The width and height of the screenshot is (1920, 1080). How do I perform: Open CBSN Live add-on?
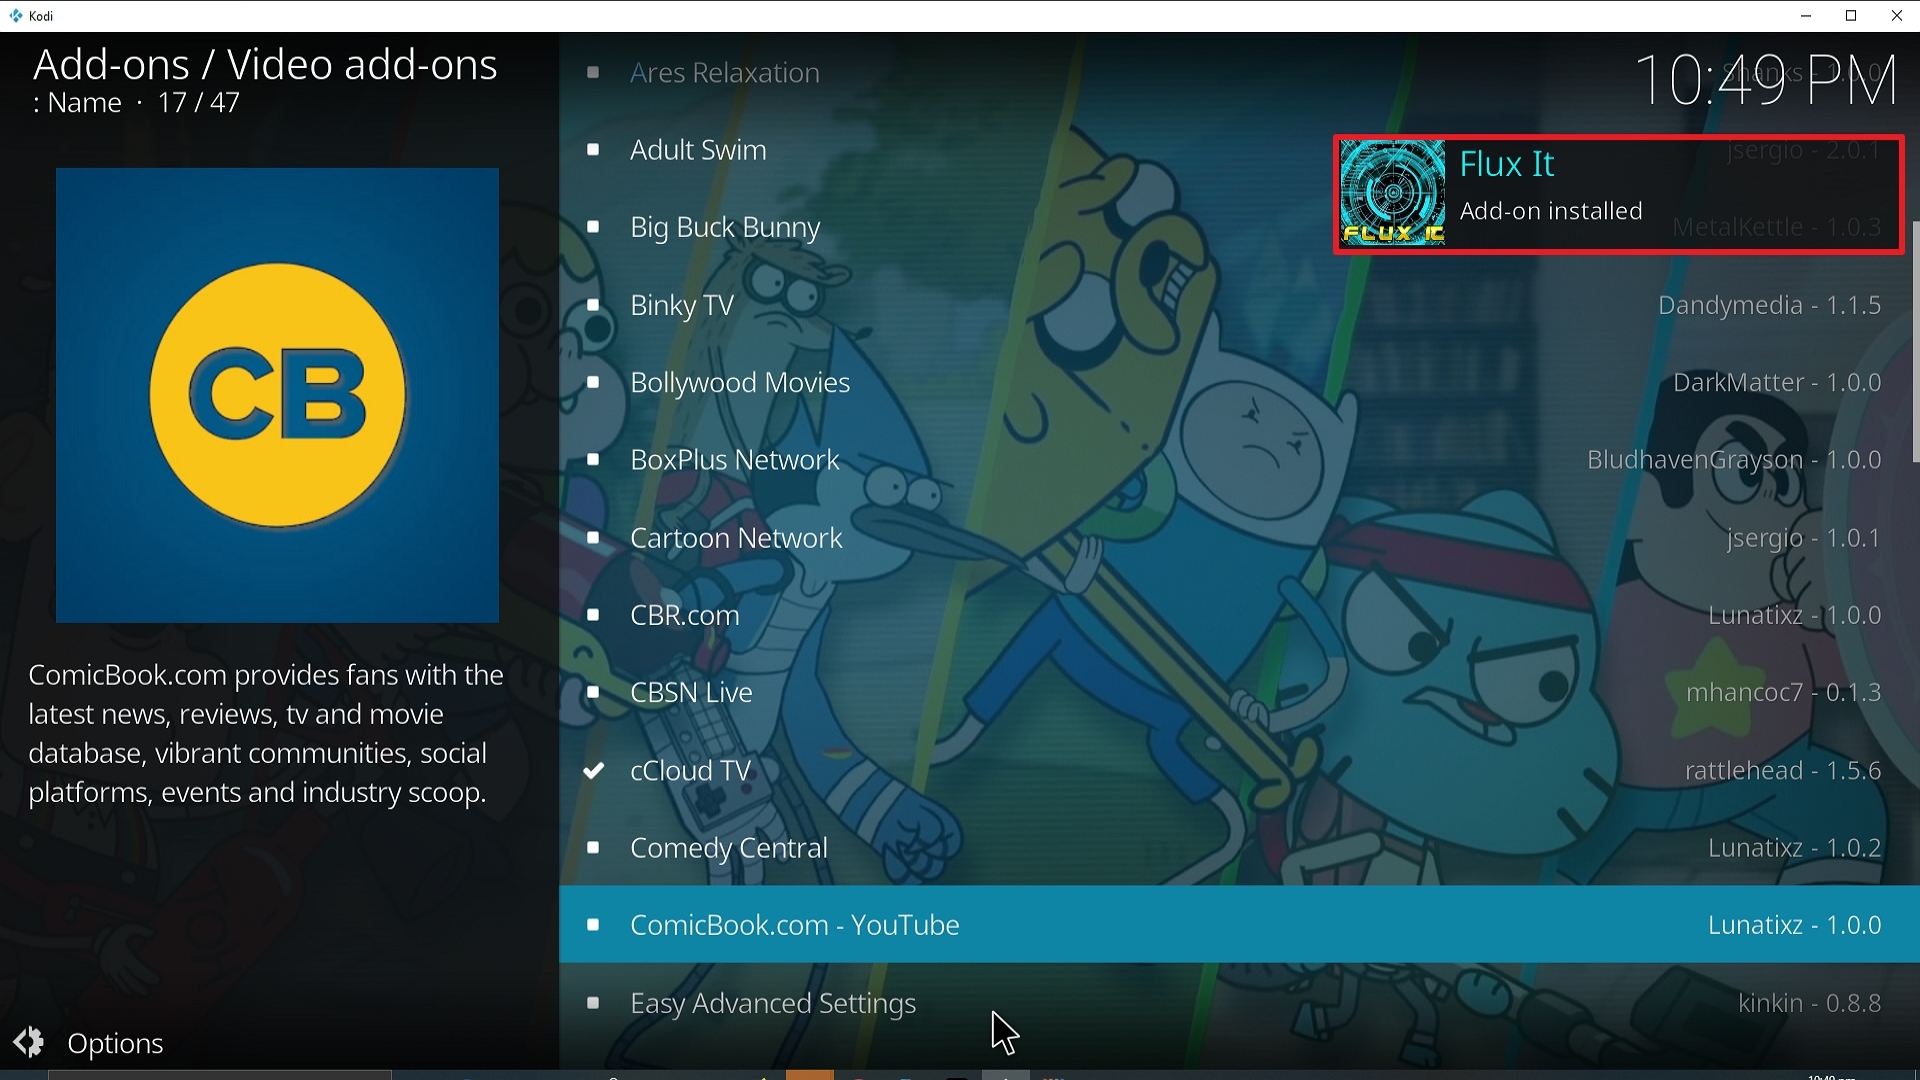1239,693
